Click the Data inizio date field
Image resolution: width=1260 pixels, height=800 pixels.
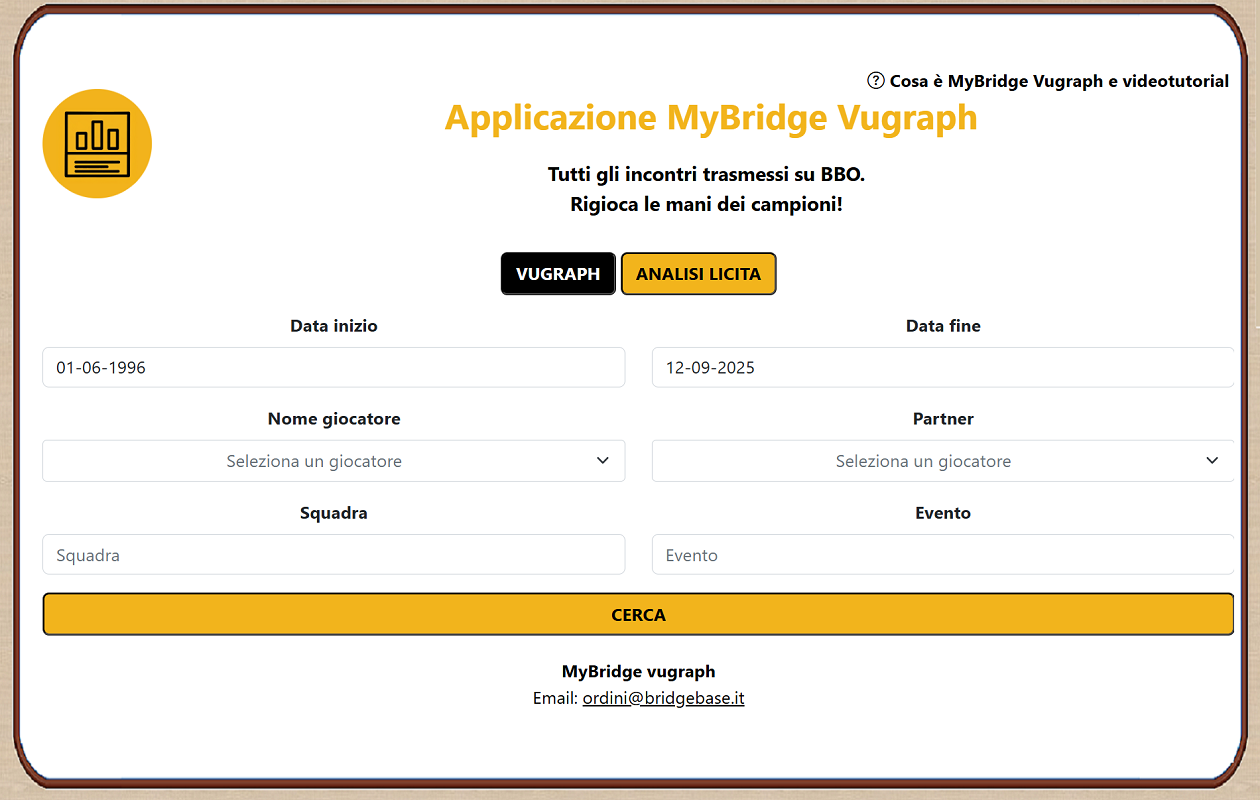(x=333, y=368)
